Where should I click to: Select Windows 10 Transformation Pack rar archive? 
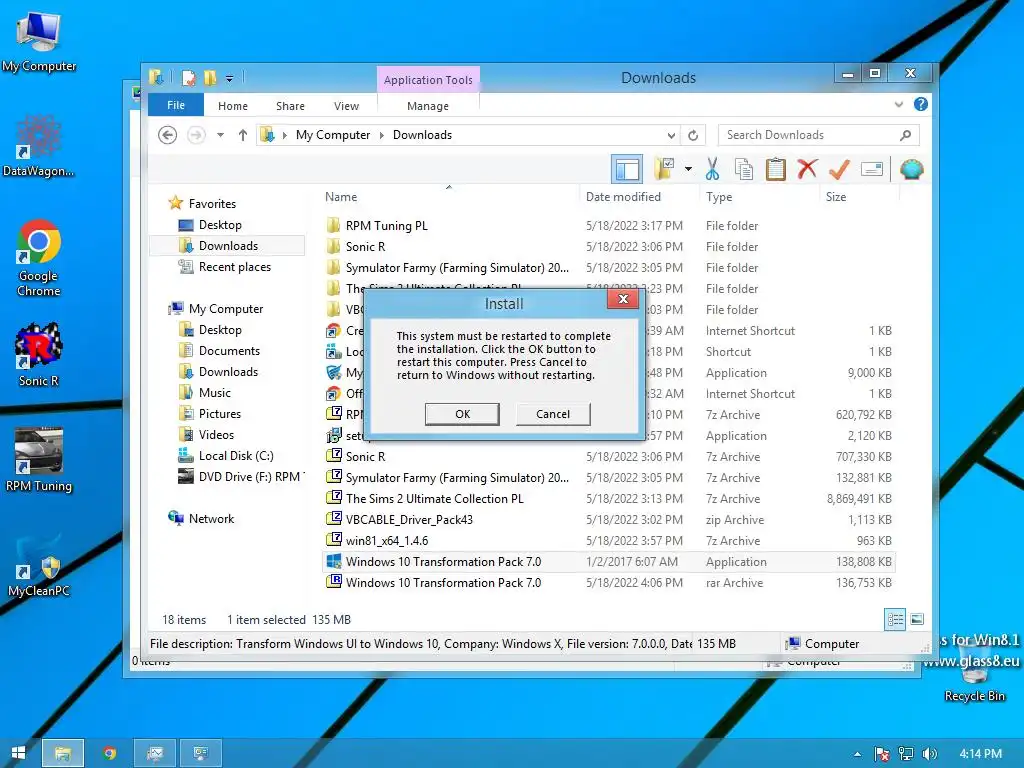[609, 583]
